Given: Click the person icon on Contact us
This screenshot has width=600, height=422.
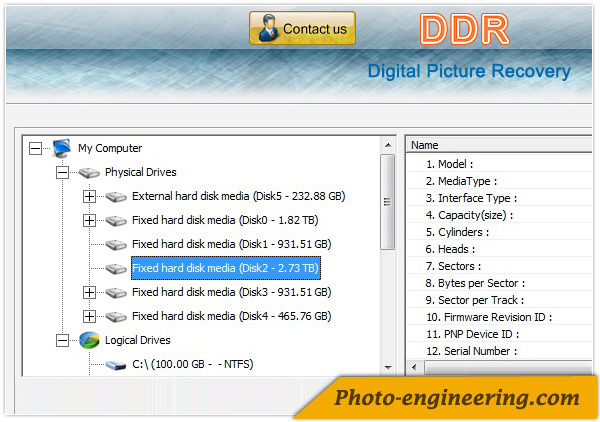Looking at the screenshot, I should pyautogui.click(x=267, y=28).
